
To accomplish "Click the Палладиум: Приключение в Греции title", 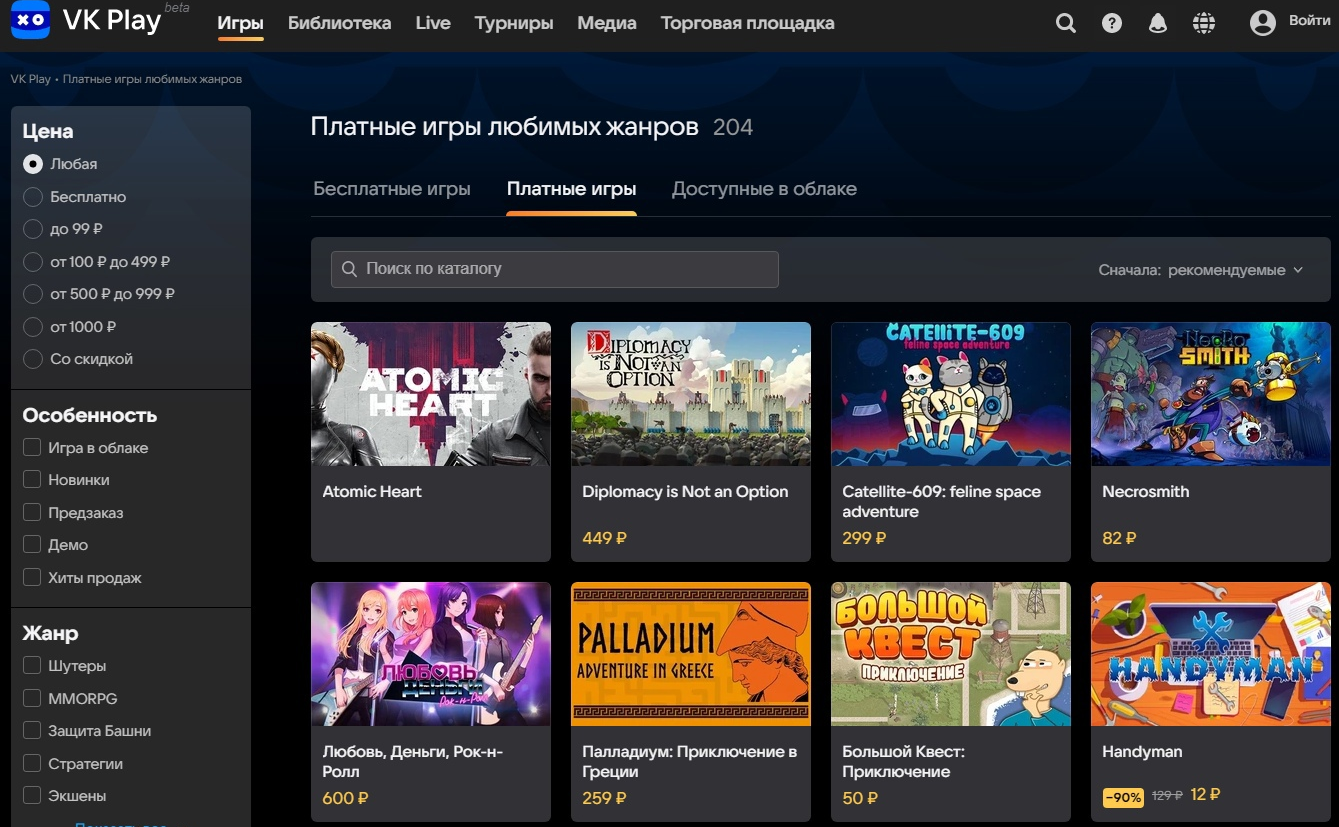I will (690, 762).
